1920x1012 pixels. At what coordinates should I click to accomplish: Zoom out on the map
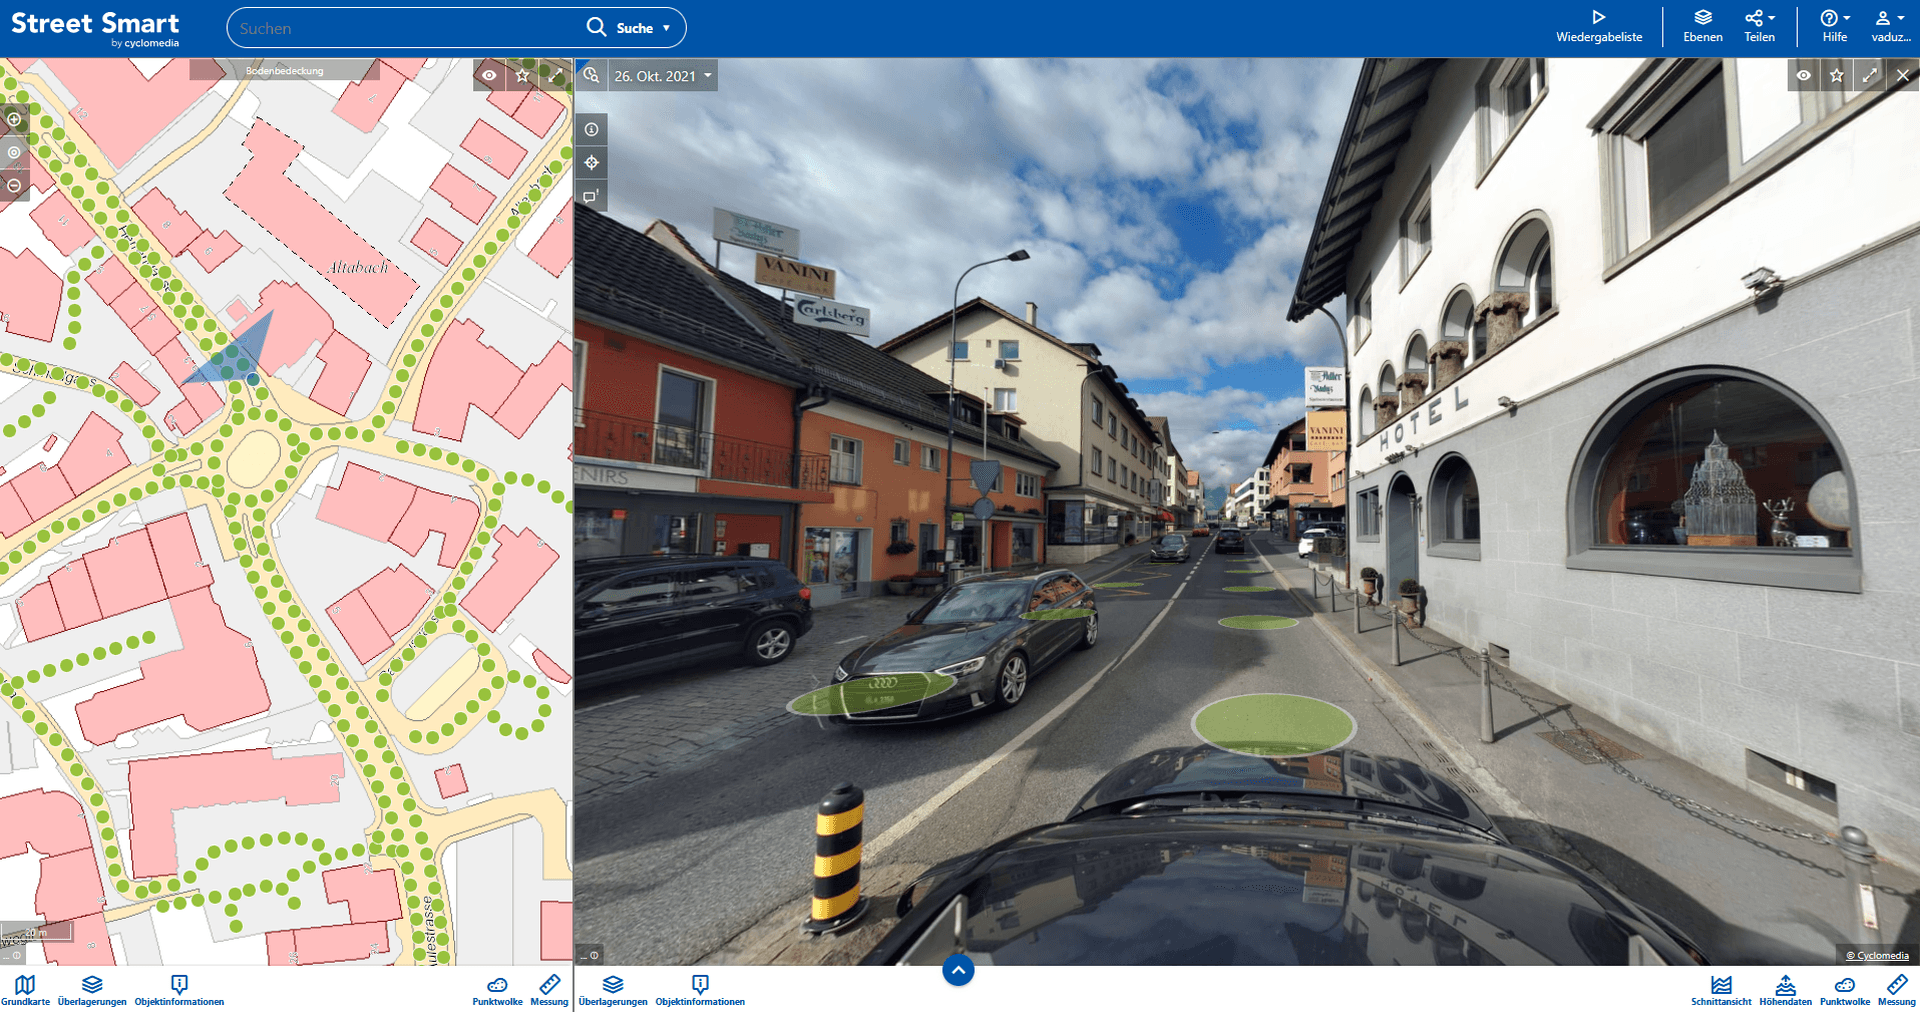pyautogui.click(x=14, y=185)
